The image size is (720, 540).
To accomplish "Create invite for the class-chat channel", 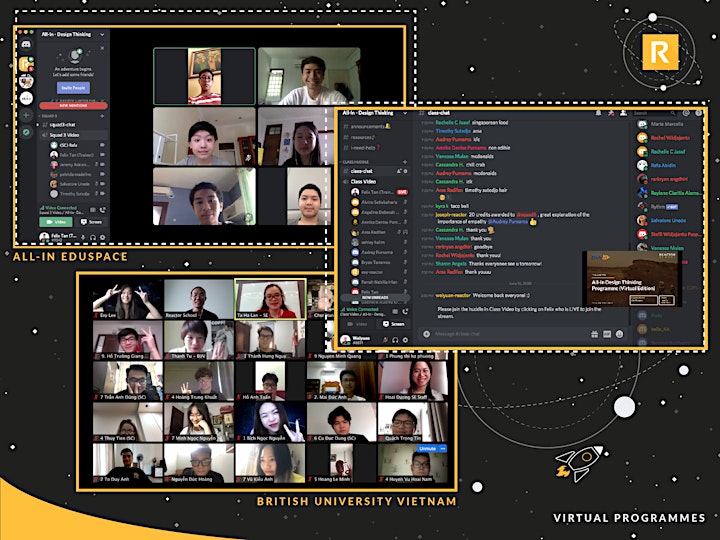I will point(399,171).
